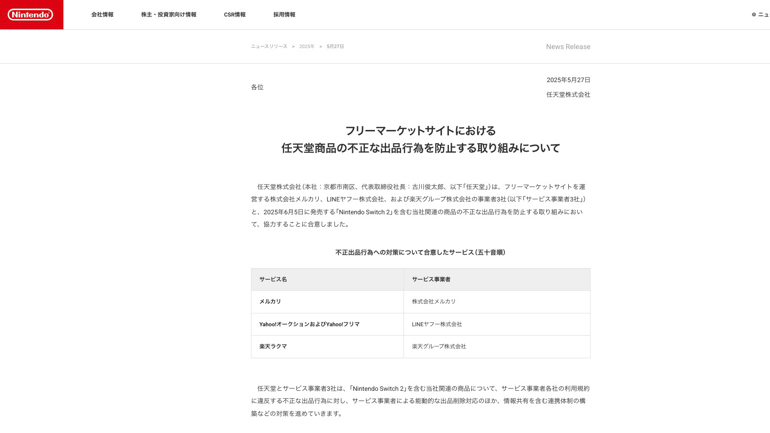Click the 5月27日 breadcrumb item
770x433 pixels.
[335, 47]
